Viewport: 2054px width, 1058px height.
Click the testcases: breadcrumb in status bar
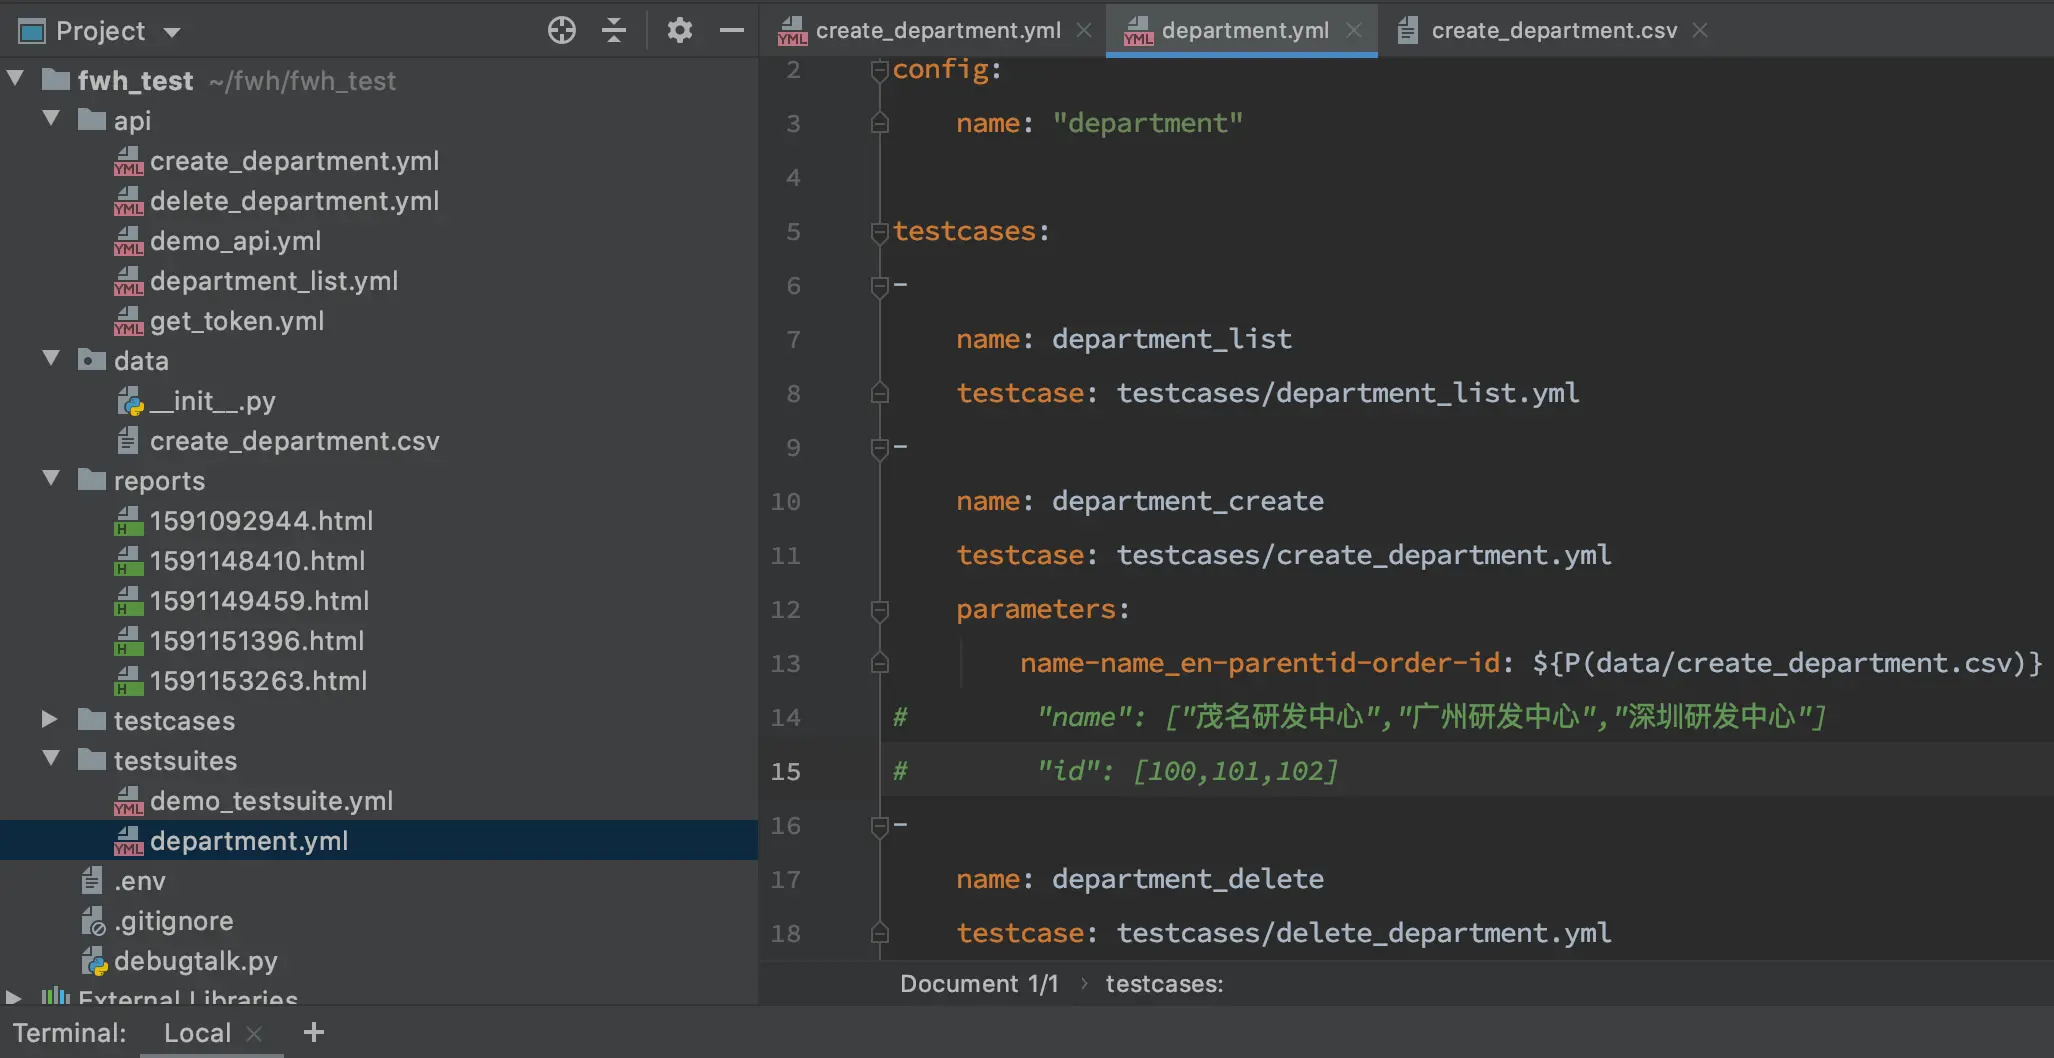(x=1164, y=984)
